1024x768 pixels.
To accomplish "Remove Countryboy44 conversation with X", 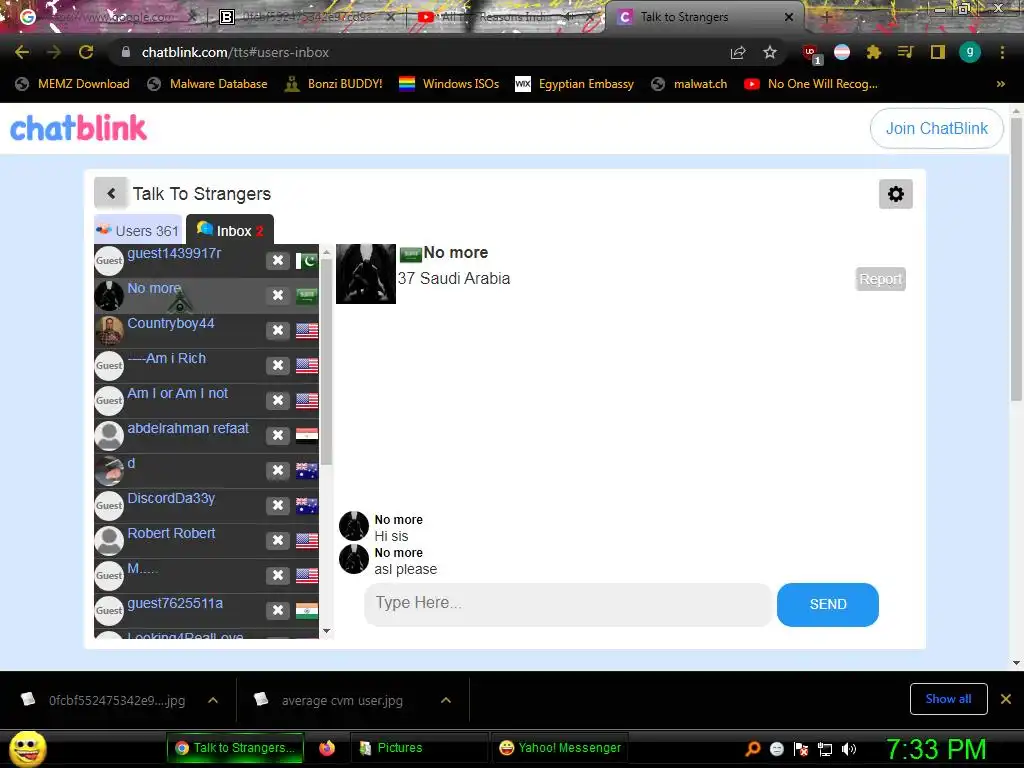I will pyautogui.click(x=278, y=330).
